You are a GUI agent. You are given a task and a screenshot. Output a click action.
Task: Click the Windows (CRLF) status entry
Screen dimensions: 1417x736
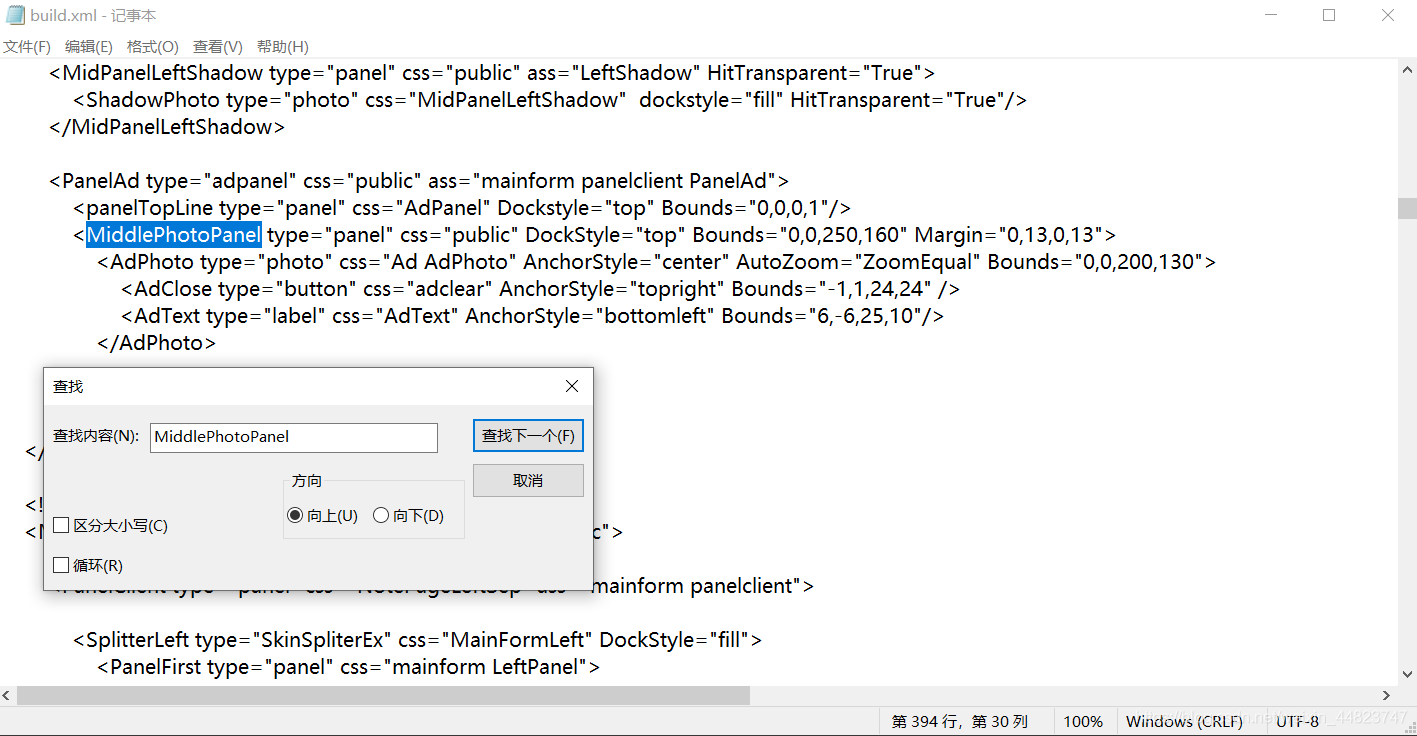click(x=1184, y=721)
